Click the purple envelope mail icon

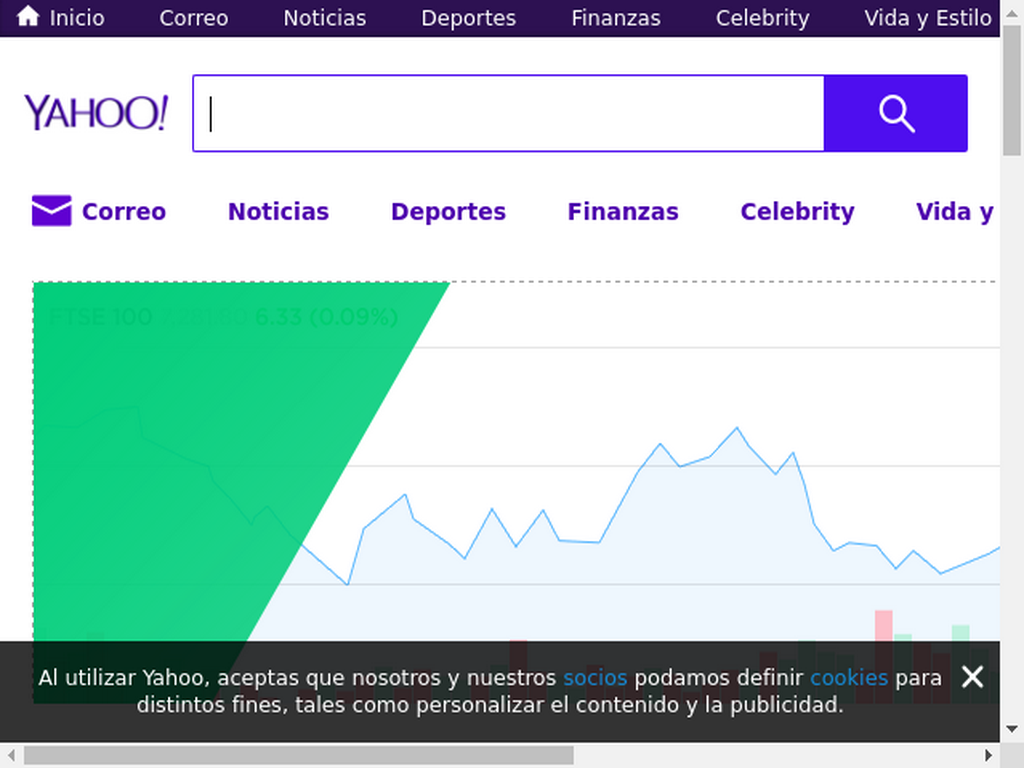click(x=52, y=210)
